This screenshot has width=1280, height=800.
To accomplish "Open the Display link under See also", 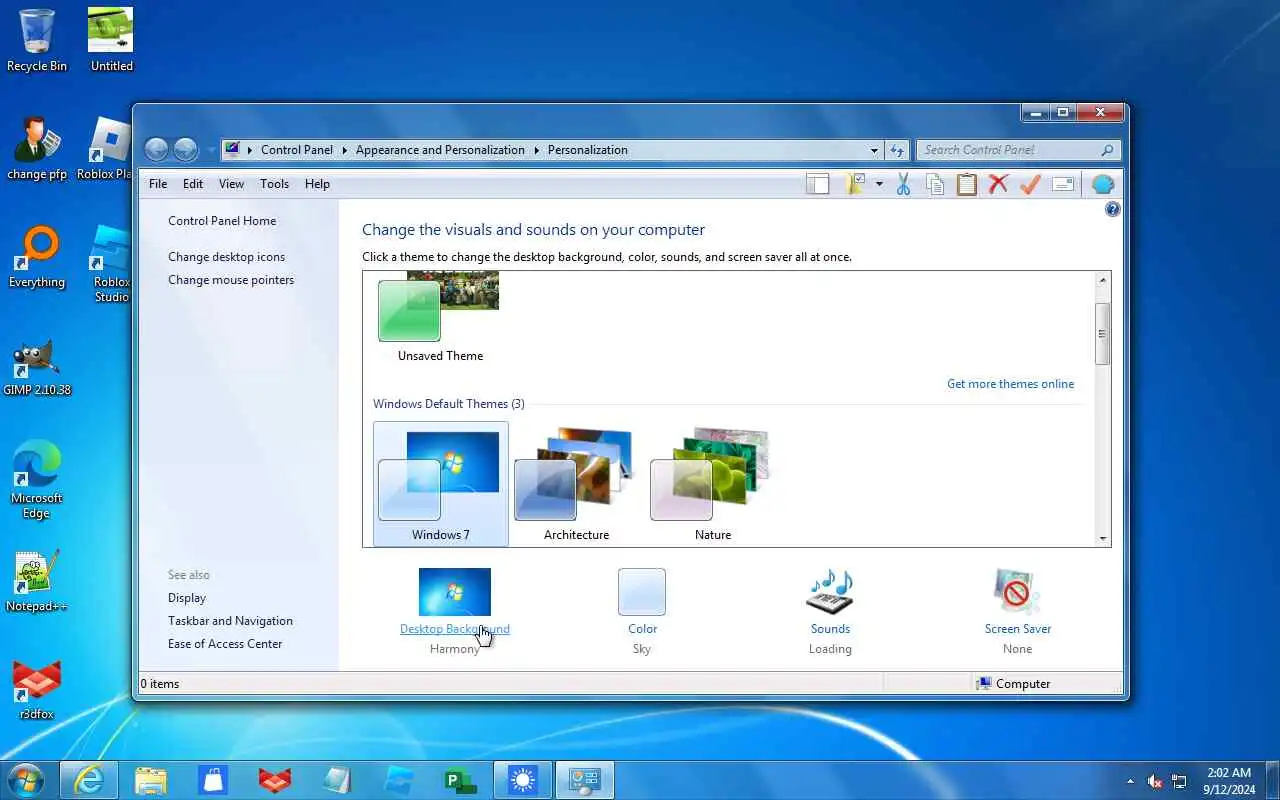I will pyautogui.click(x=187, y=598).
